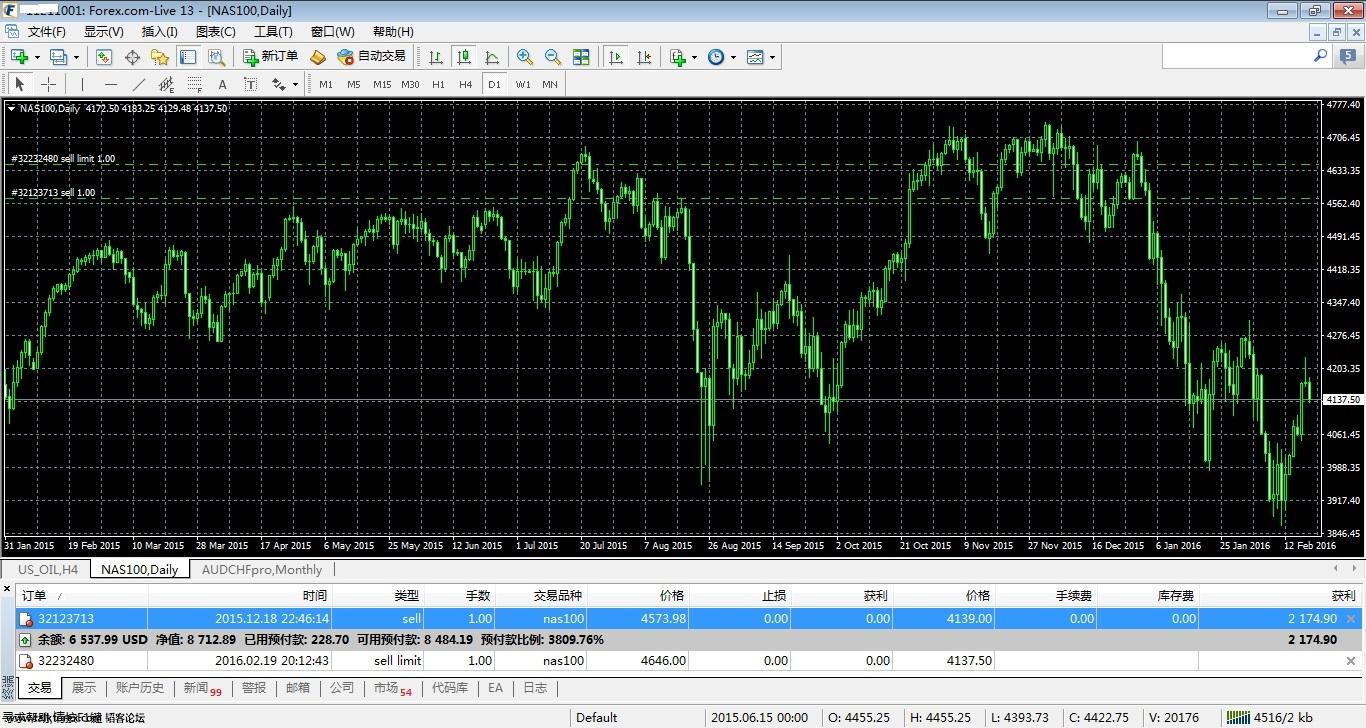
Task: Open the Periods clock icon
Action: [x=716, y=57]
